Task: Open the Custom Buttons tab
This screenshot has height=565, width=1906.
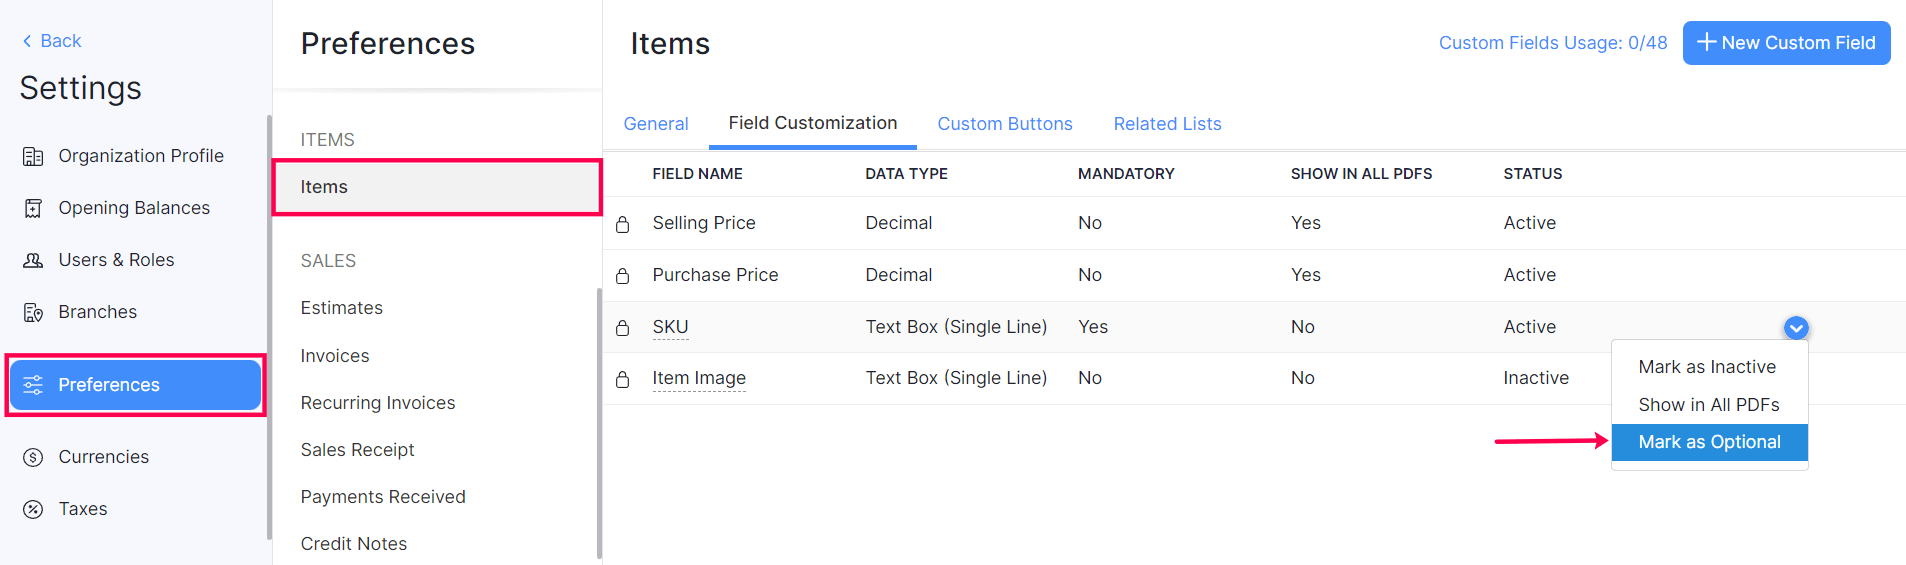Action: pos(1005,124)
